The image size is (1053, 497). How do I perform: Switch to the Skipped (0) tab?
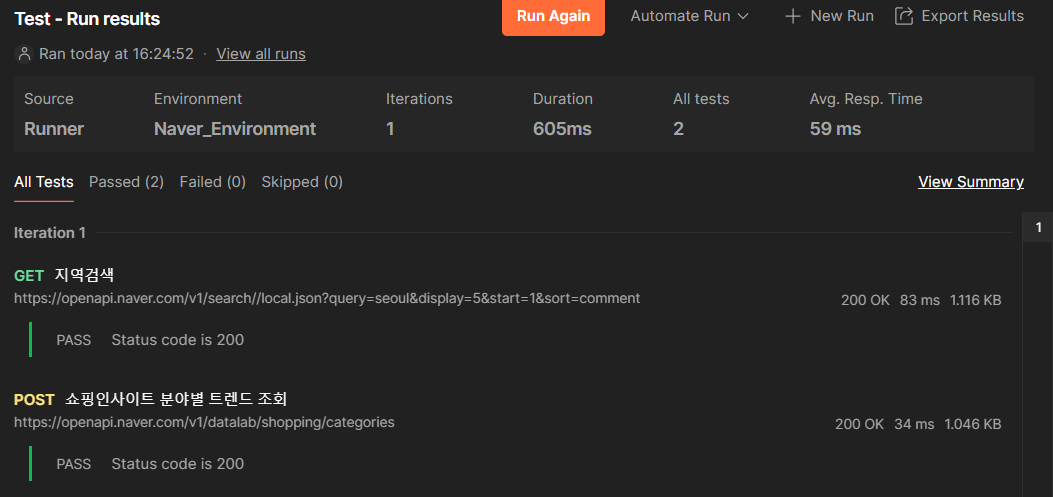point(302,182)
